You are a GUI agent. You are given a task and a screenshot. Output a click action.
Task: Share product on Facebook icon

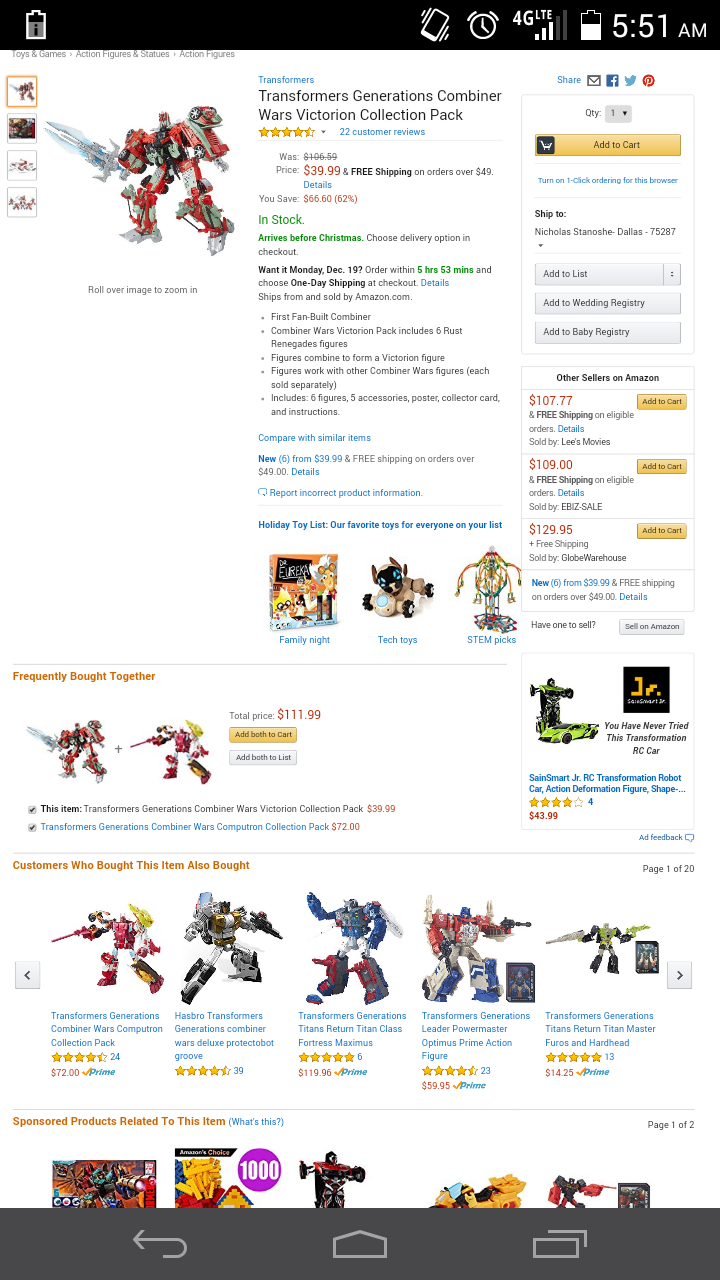coord(612,80)
